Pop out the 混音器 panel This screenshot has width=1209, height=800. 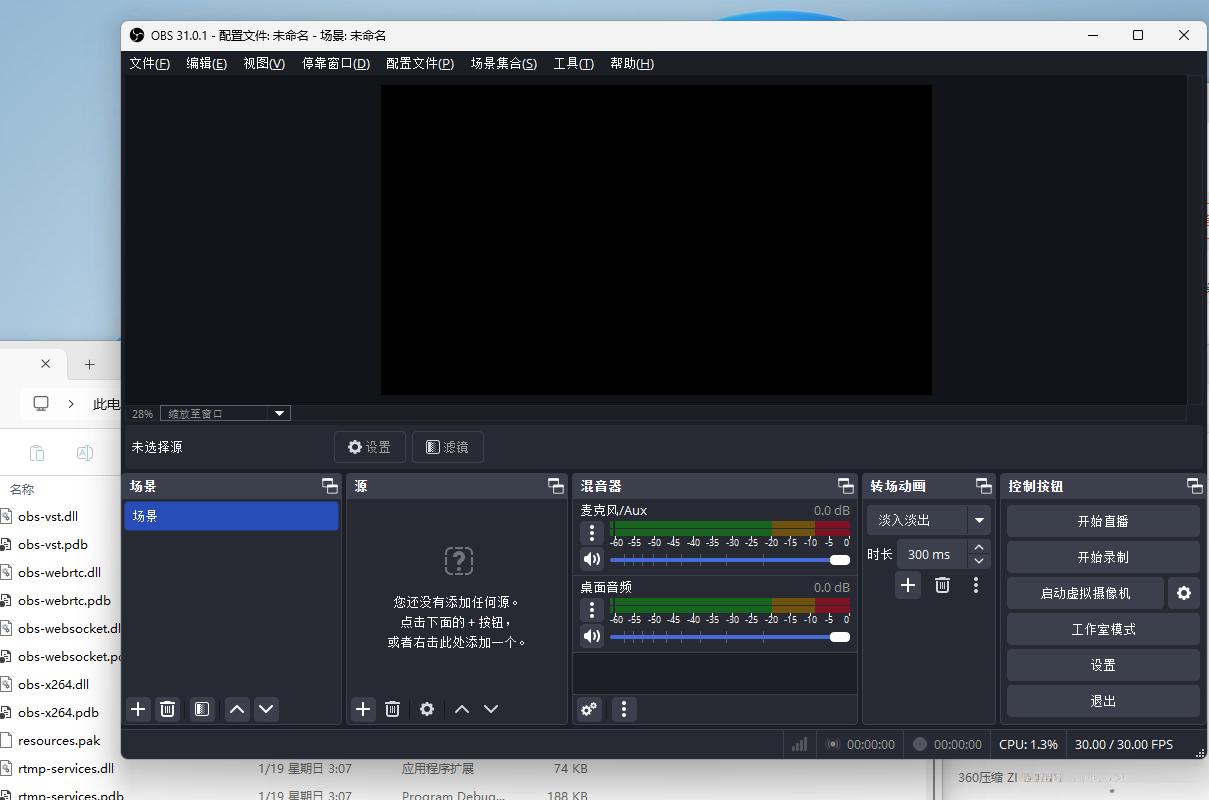(845, 486)
